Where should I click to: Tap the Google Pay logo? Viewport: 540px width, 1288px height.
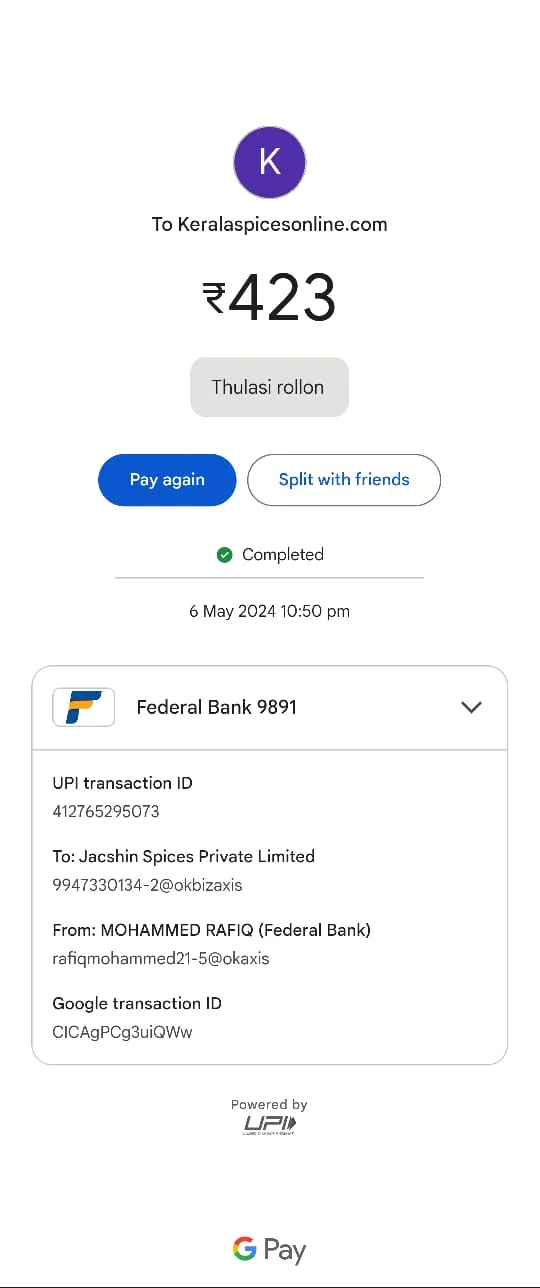point(270,1250)
